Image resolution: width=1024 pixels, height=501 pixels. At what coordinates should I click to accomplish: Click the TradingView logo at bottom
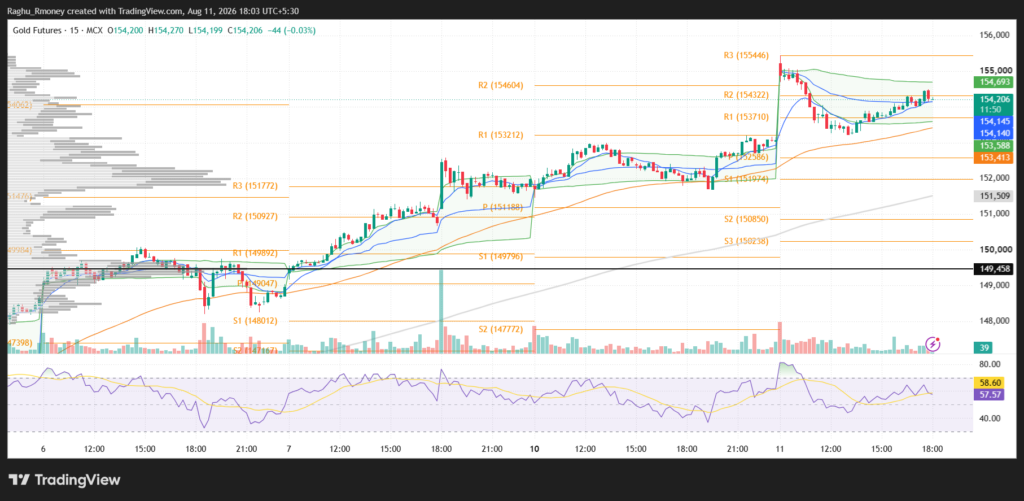pos(65,480)
